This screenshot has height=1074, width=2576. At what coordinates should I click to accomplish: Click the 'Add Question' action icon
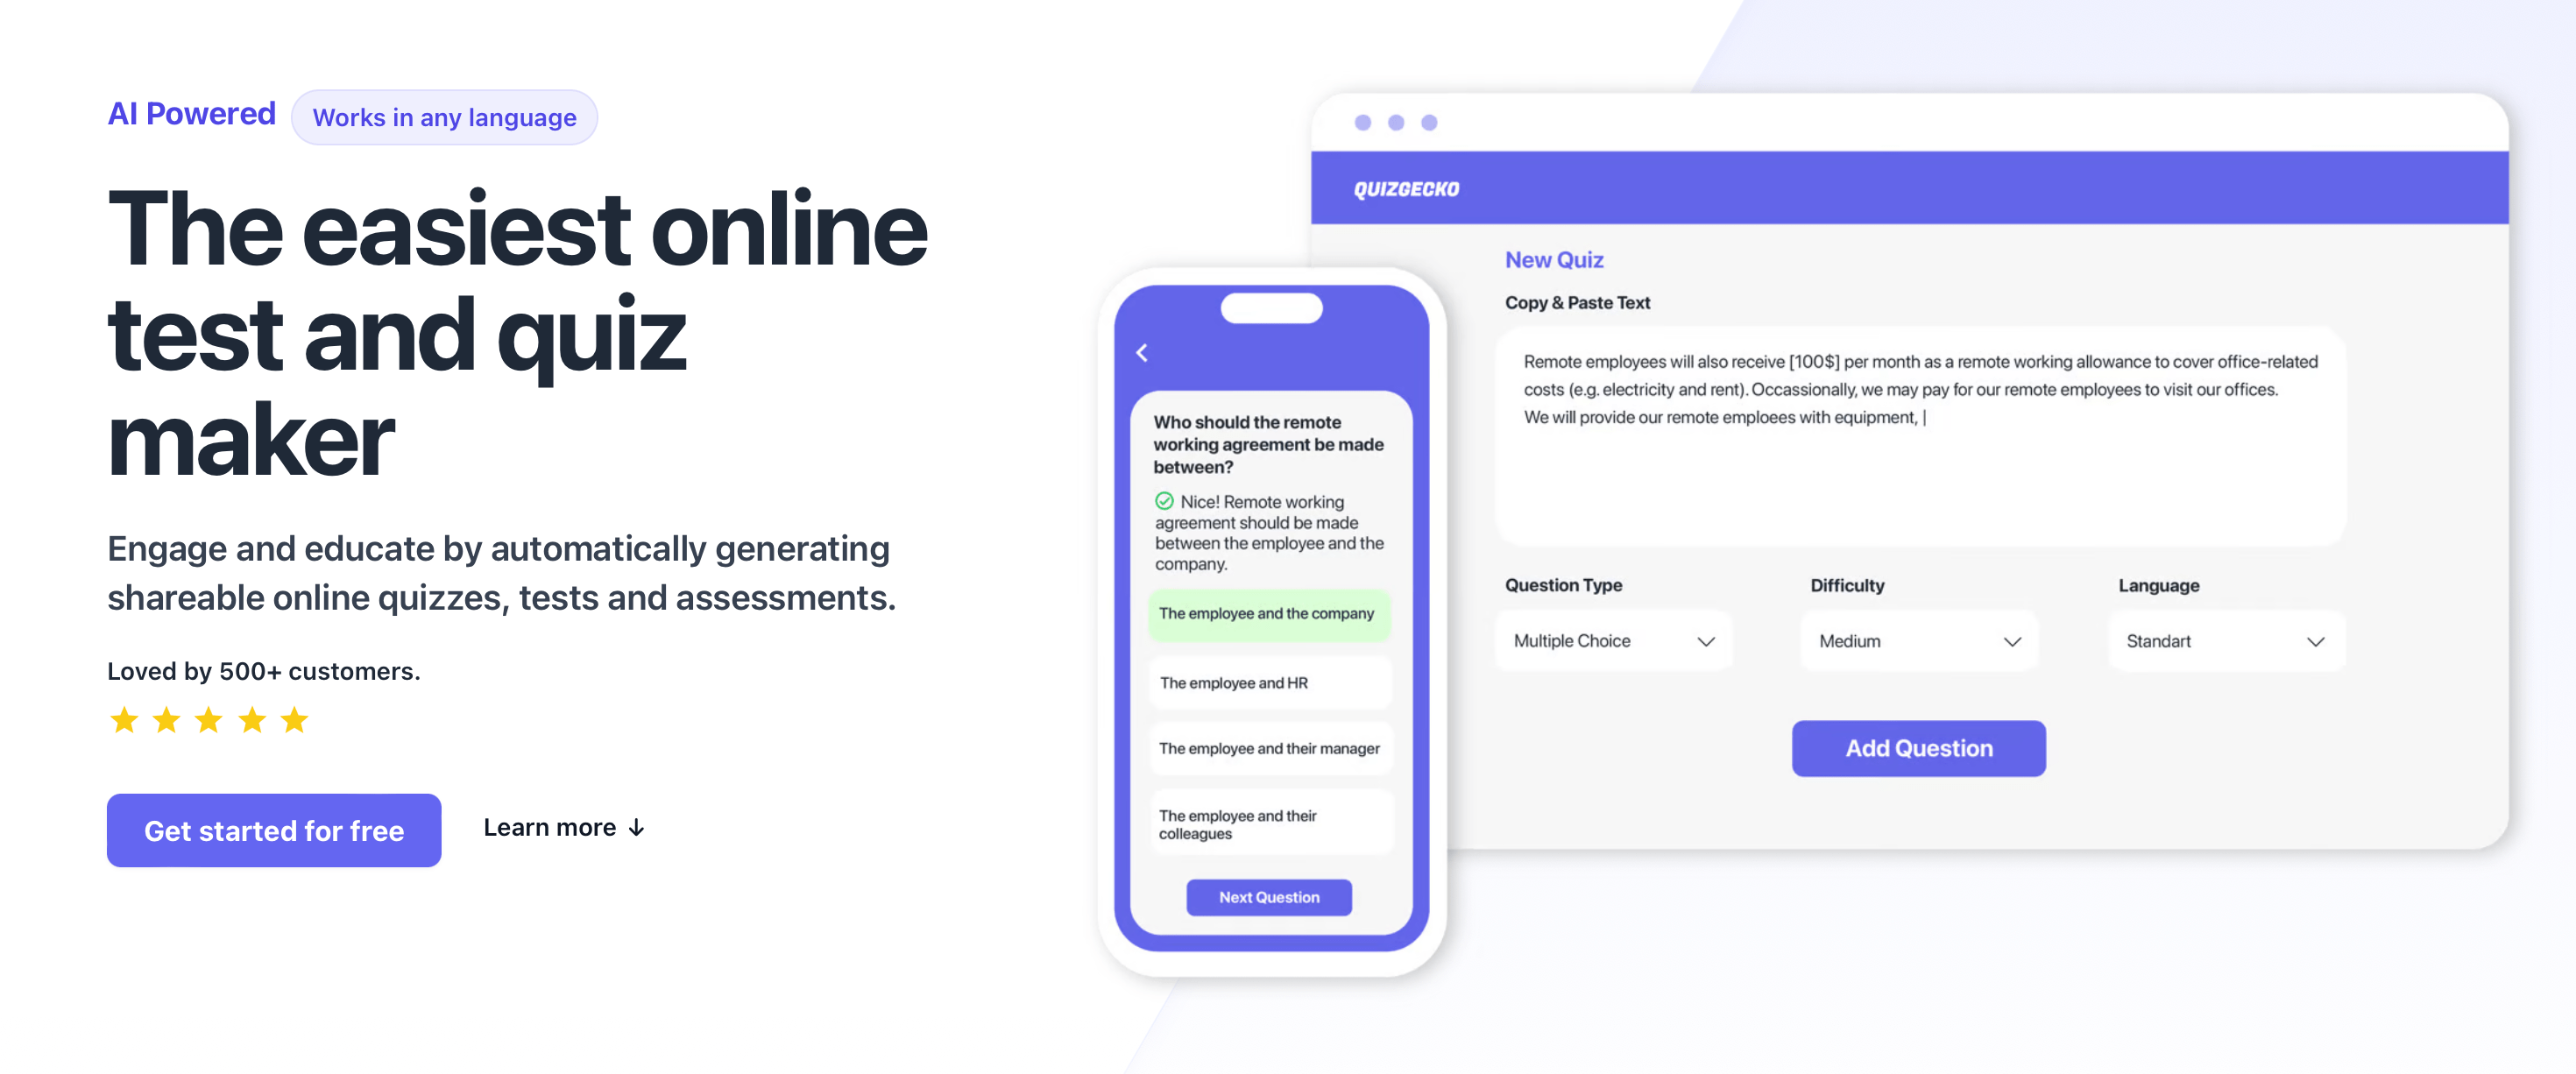[x=1919, y=747]
